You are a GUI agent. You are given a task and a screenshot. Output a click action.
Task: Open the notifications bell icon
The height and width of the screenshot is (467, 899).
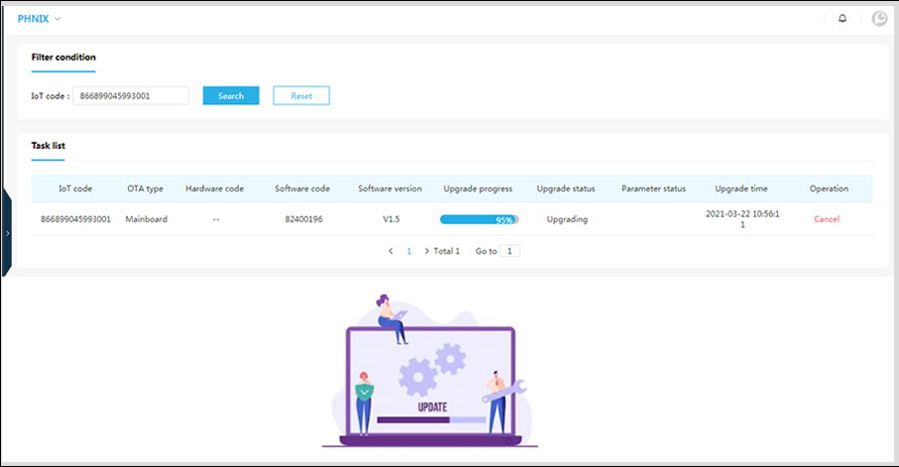[842, 18]
